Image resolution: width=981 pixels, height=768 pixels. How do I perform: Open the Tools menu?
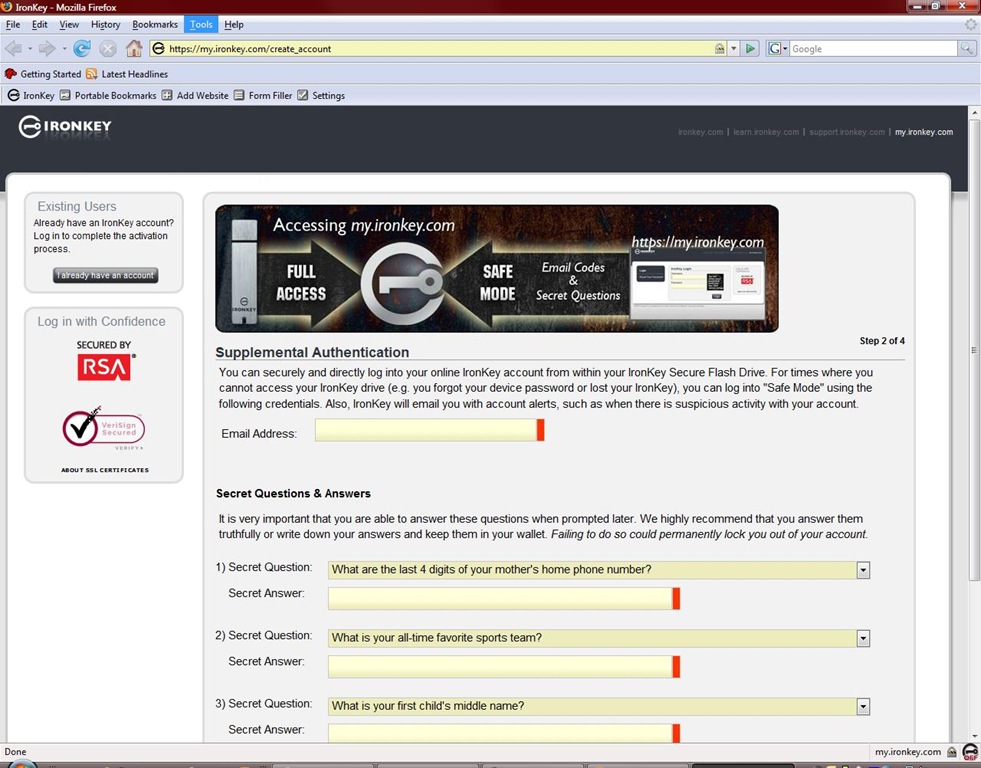(201, 24)
